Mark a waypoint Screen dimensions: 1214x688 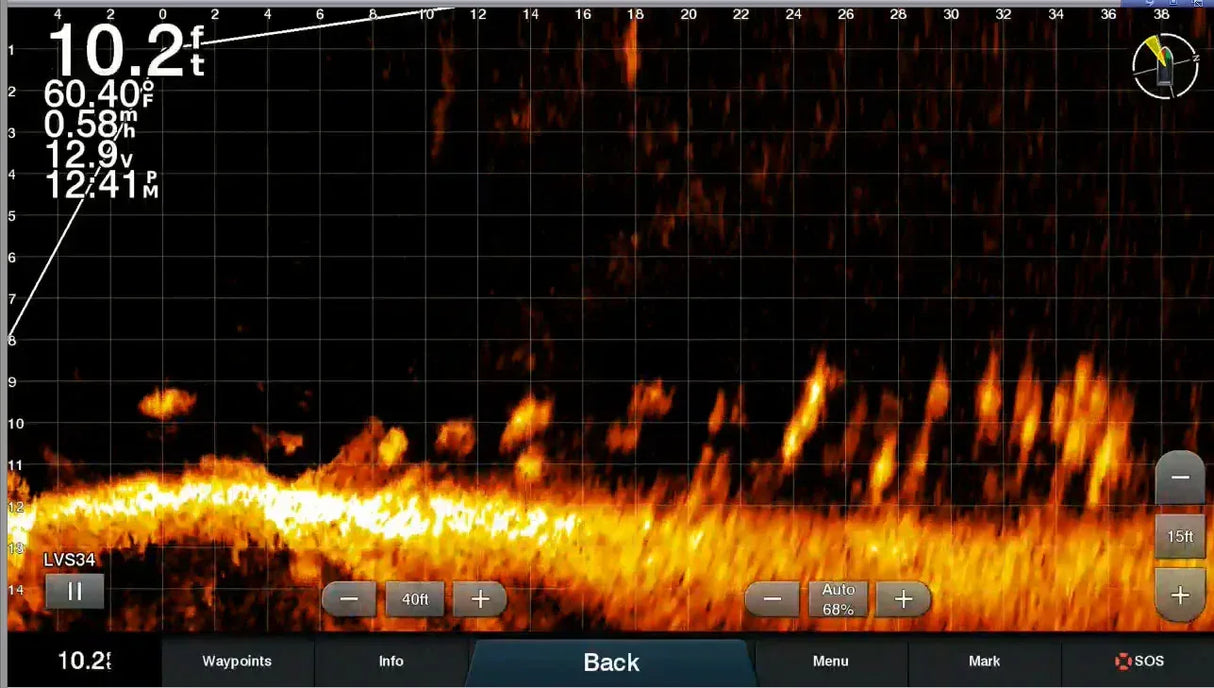click(x=986, y=661)
